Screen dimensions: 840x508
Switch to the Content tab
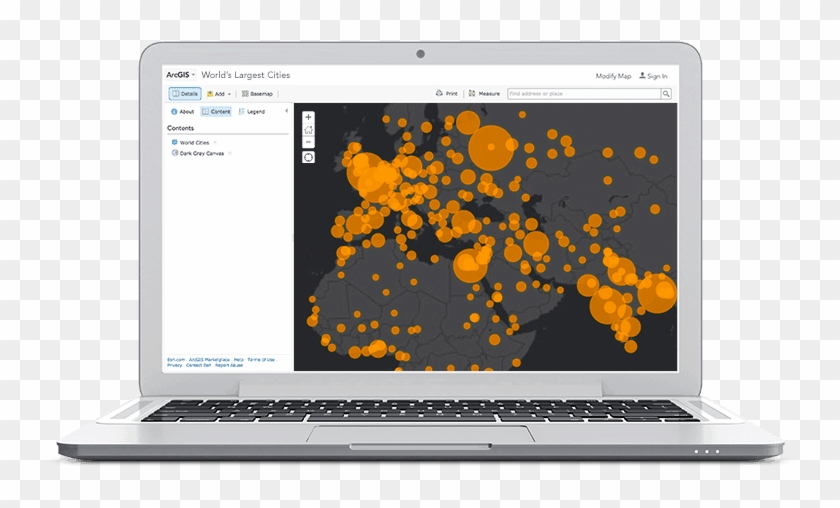tap(216, 111)
